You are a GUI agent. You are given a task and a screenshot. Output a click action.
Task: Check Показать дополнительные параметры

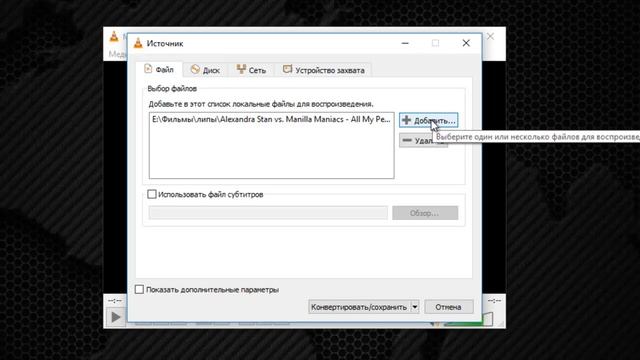coord(139,289)
